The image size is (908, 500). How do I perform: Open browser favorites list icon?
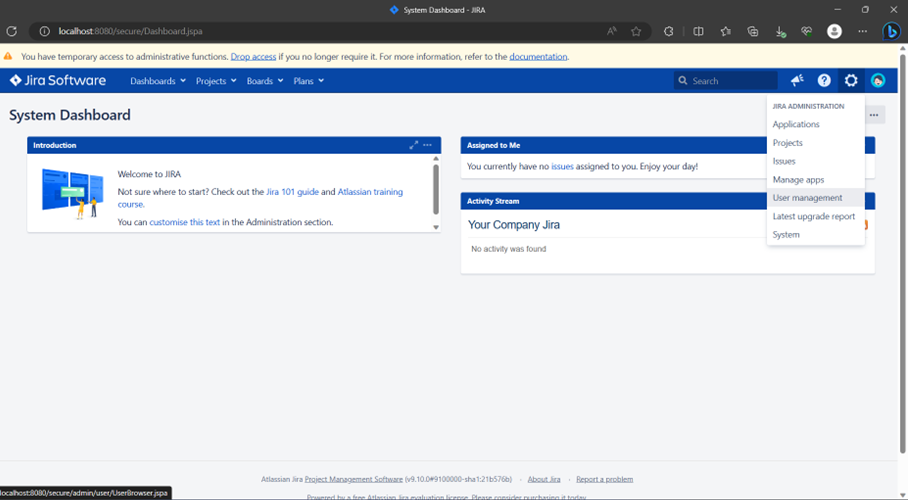[x=725, y=31]
